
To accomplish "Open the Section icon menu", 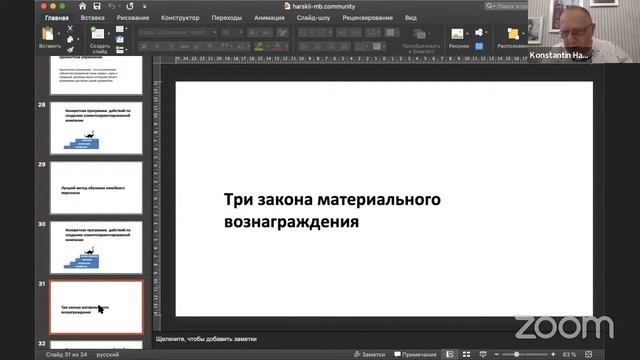I will (x=120, y=50).
